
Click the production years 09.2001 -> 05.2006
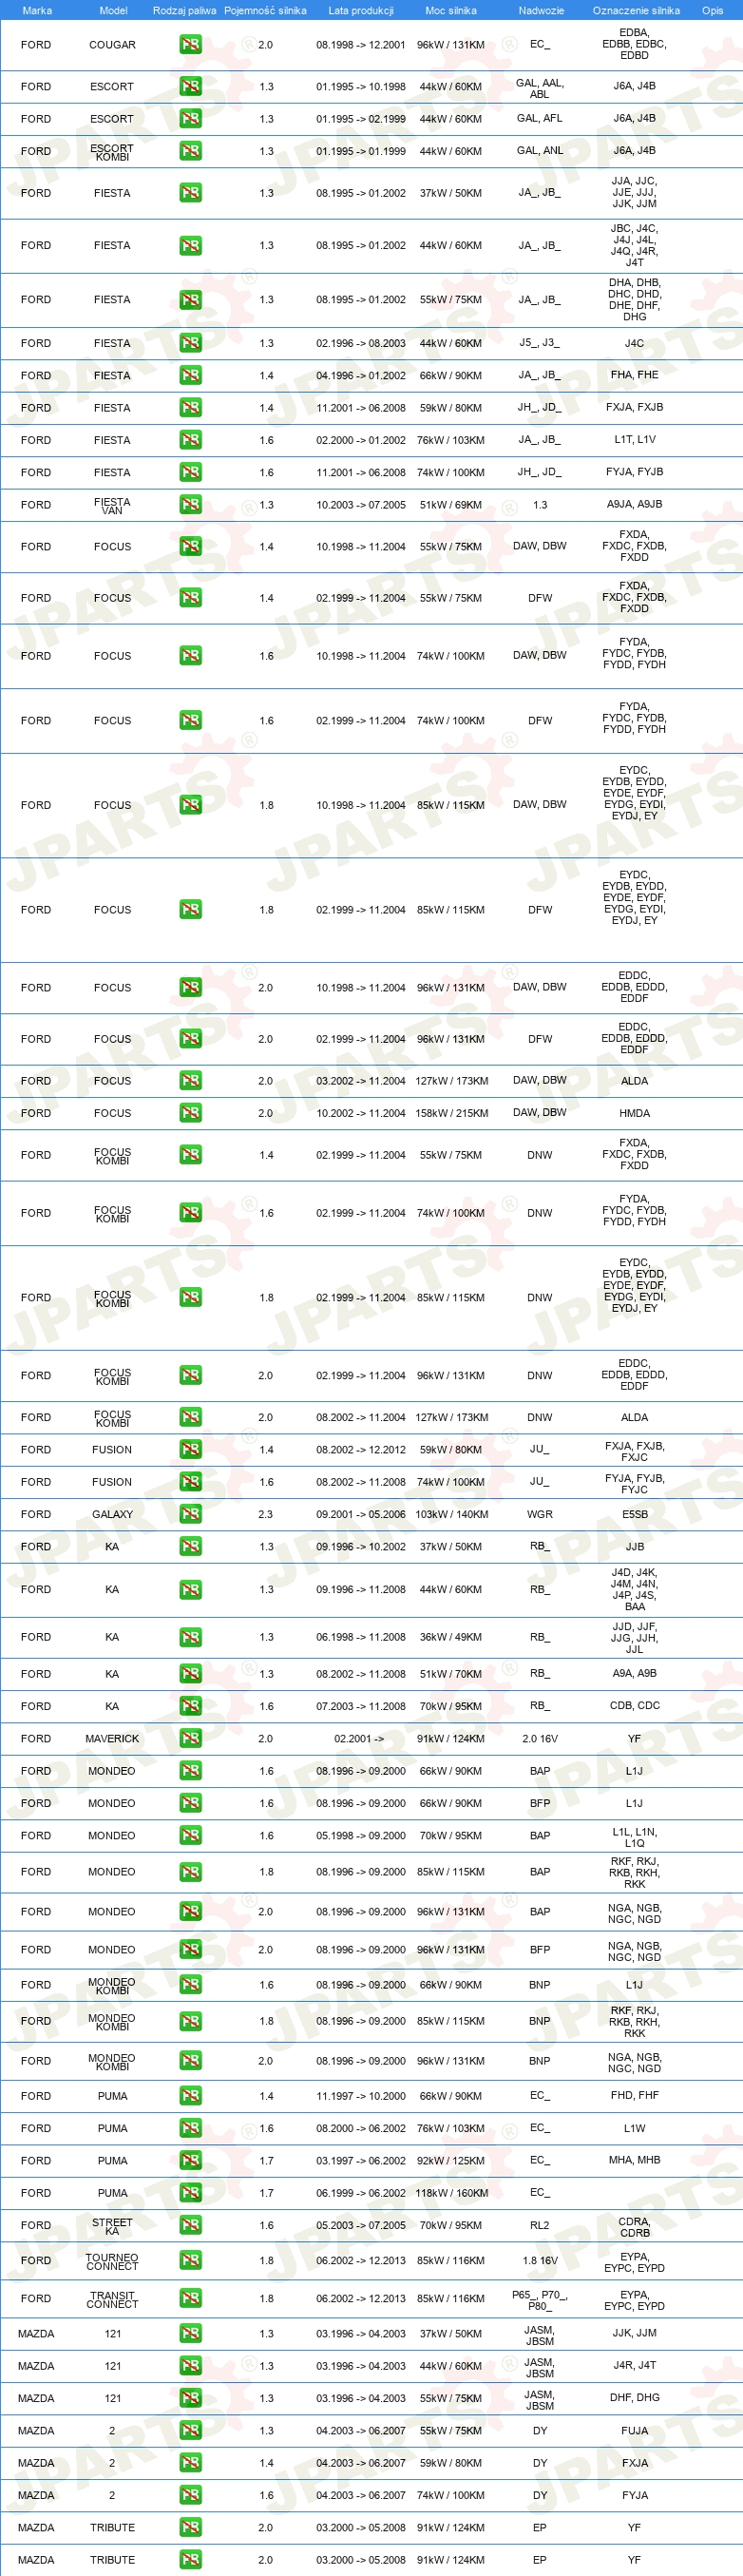point(361,1514)
